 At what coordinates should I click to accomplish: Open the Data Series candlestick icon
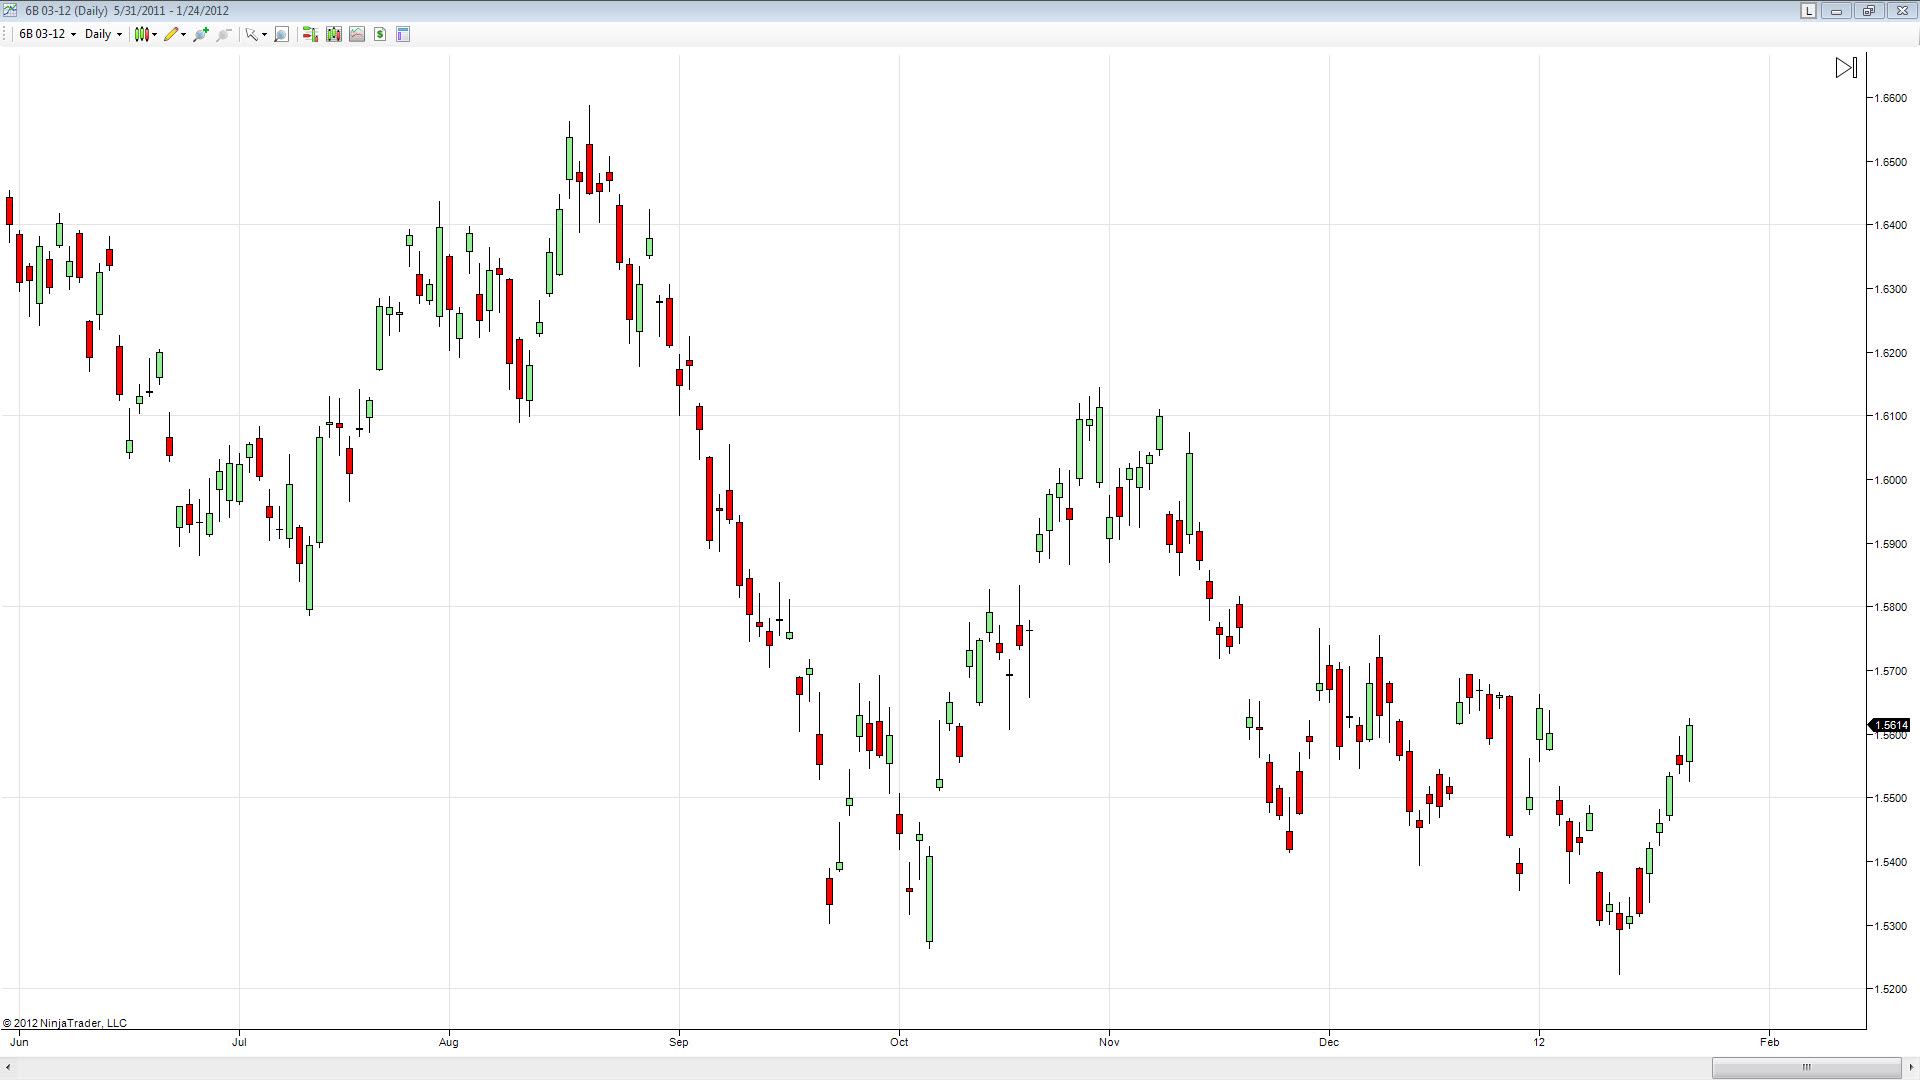pos(334,34)
